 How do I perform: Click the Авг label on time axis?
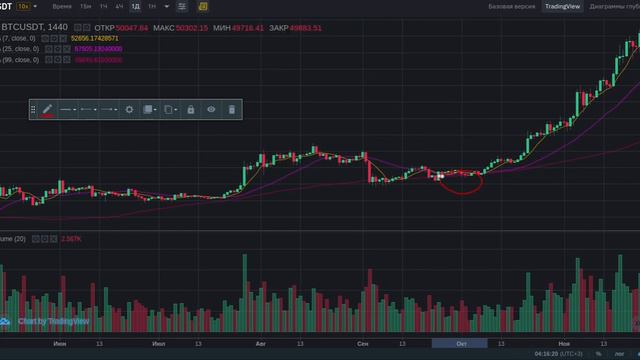261,344
